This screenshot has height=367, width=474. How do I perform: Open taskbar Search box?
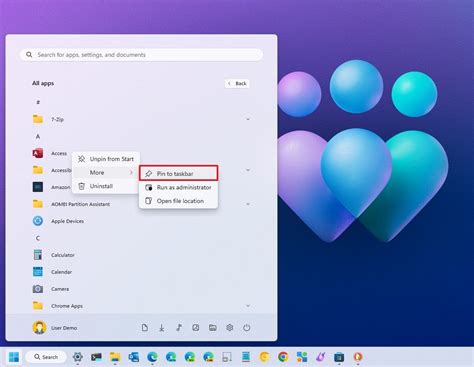point(46,357)
